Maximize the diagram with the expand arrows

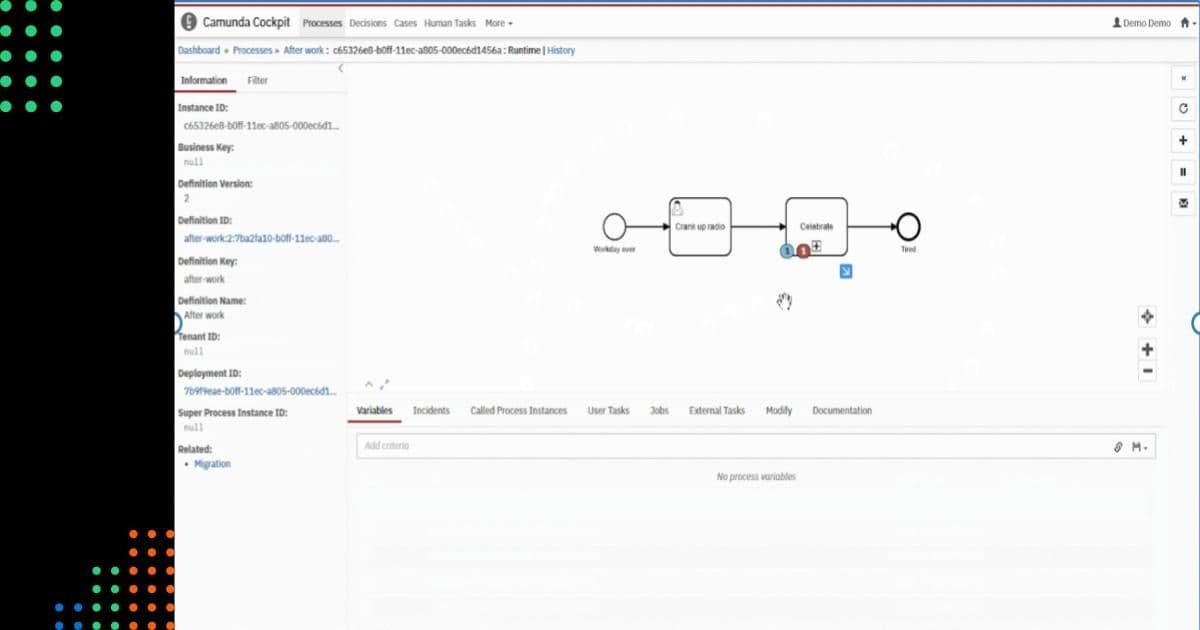384,383
